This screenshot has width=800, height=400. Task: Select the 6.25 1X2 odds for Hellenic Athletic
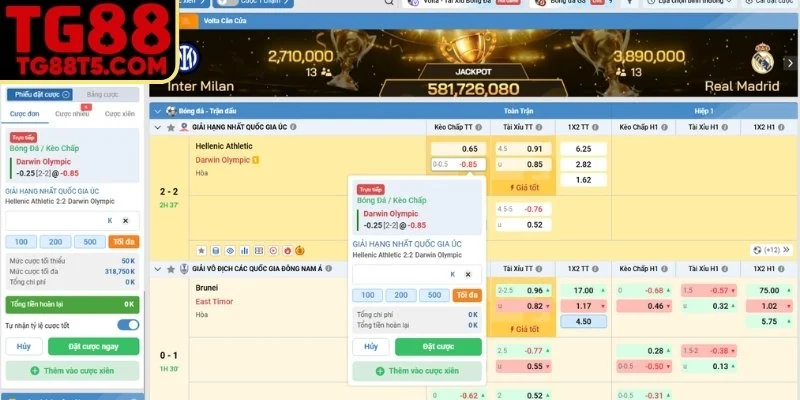583,149
